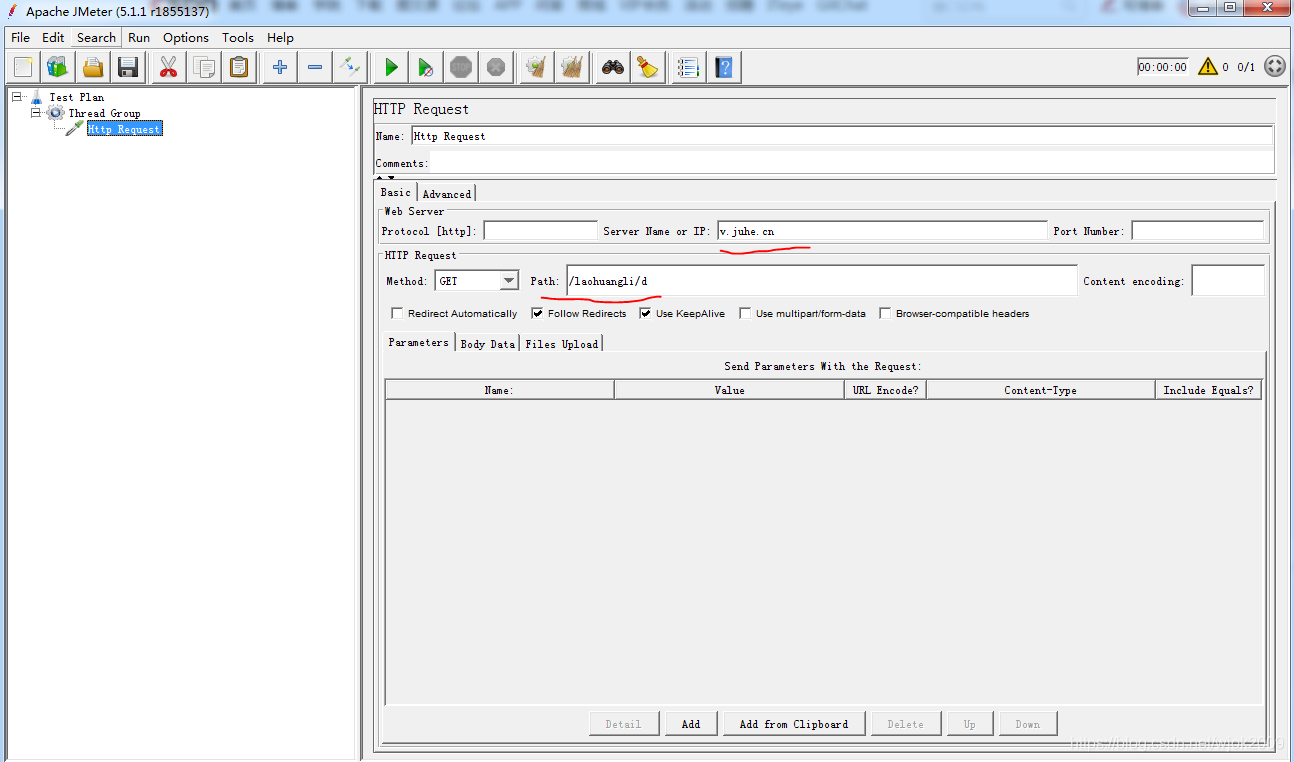Viewport: 1294px width, 762px height.
Task: Open the Search menu
Action: tap(96, 38)
